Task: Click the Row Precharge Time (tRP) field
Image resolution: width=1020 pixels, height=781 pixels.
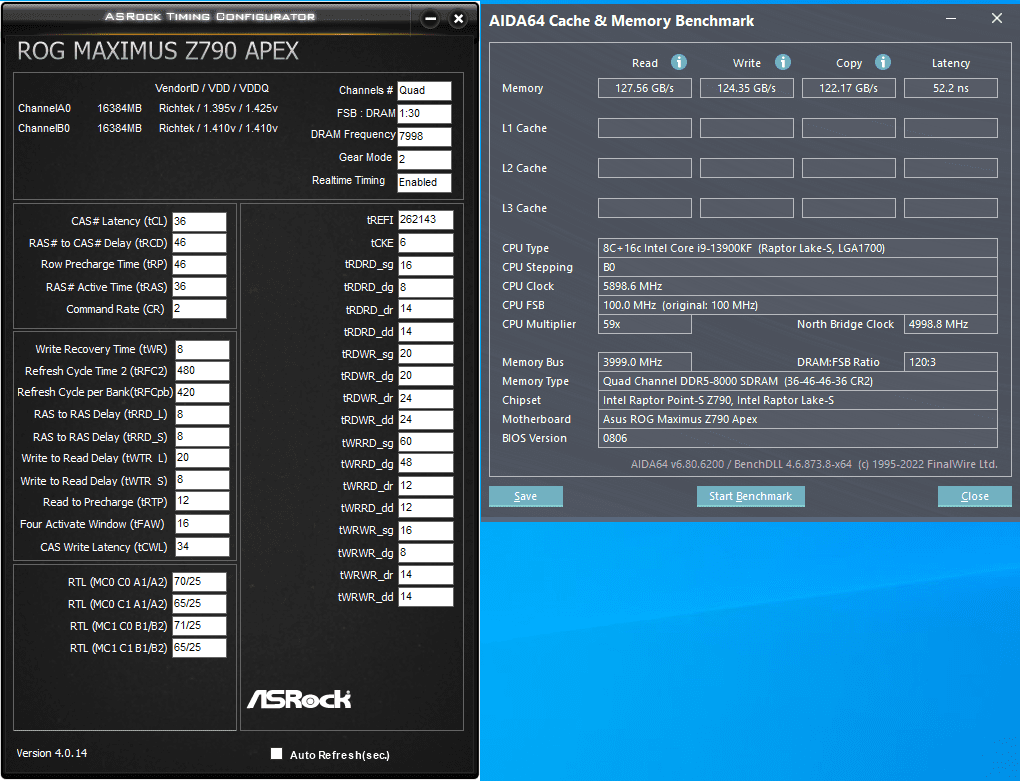Action: tap(199, 265)
